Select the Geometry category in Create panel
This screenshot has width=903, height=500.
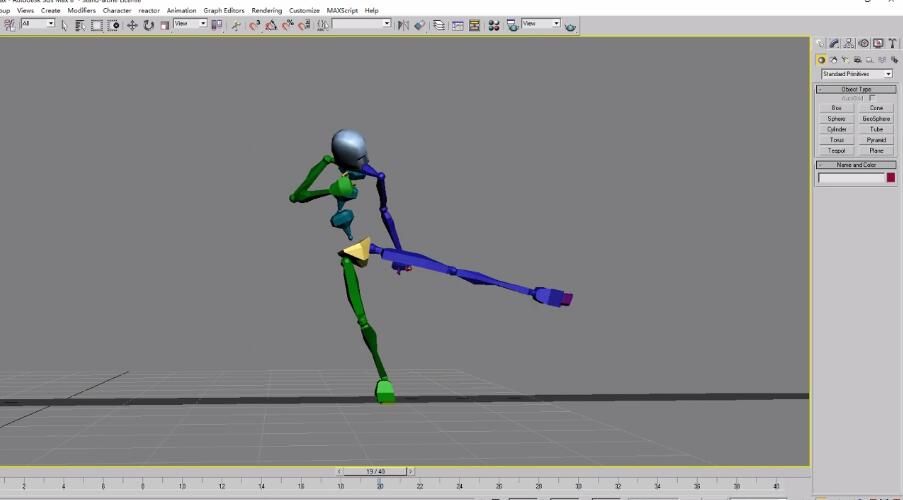pyautogui.click(x=821, y=60)
